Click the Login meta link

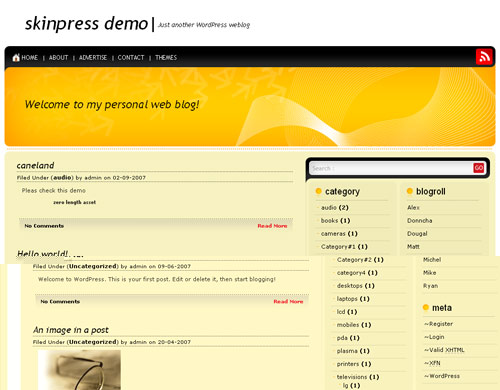[x=434, y=337]
